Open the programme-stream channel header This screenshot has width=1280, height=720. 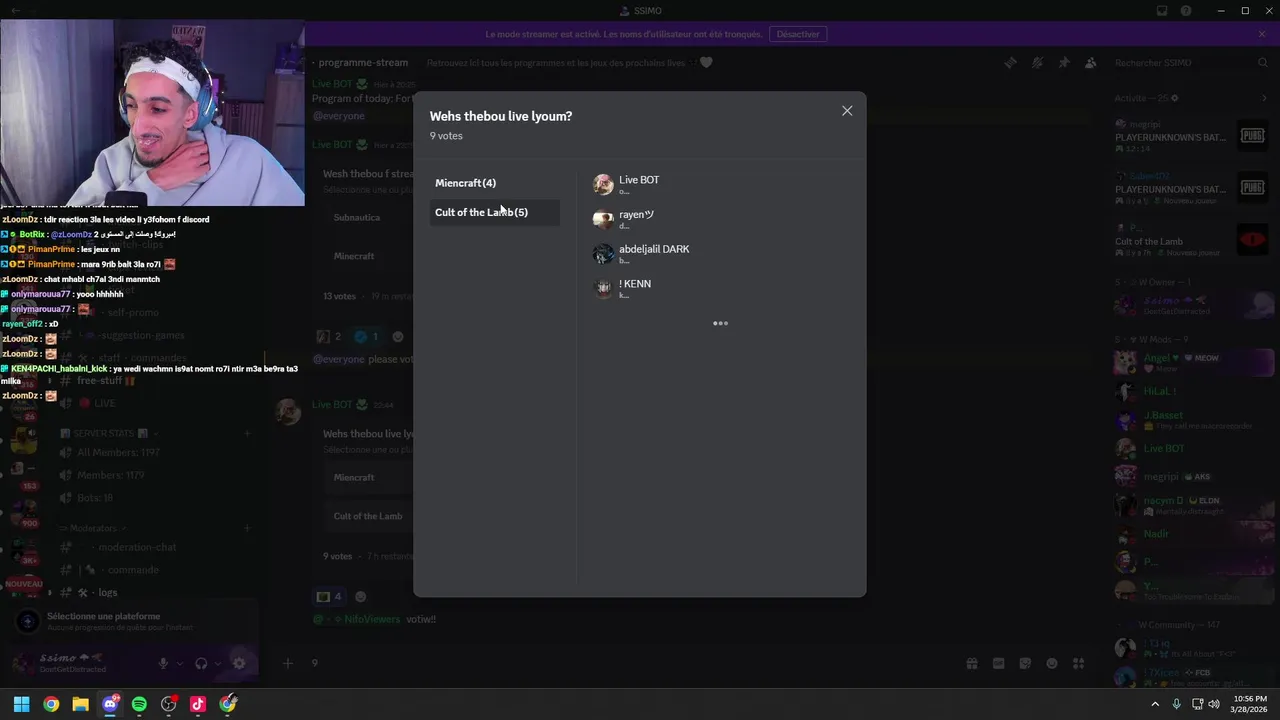pos(364,62)
